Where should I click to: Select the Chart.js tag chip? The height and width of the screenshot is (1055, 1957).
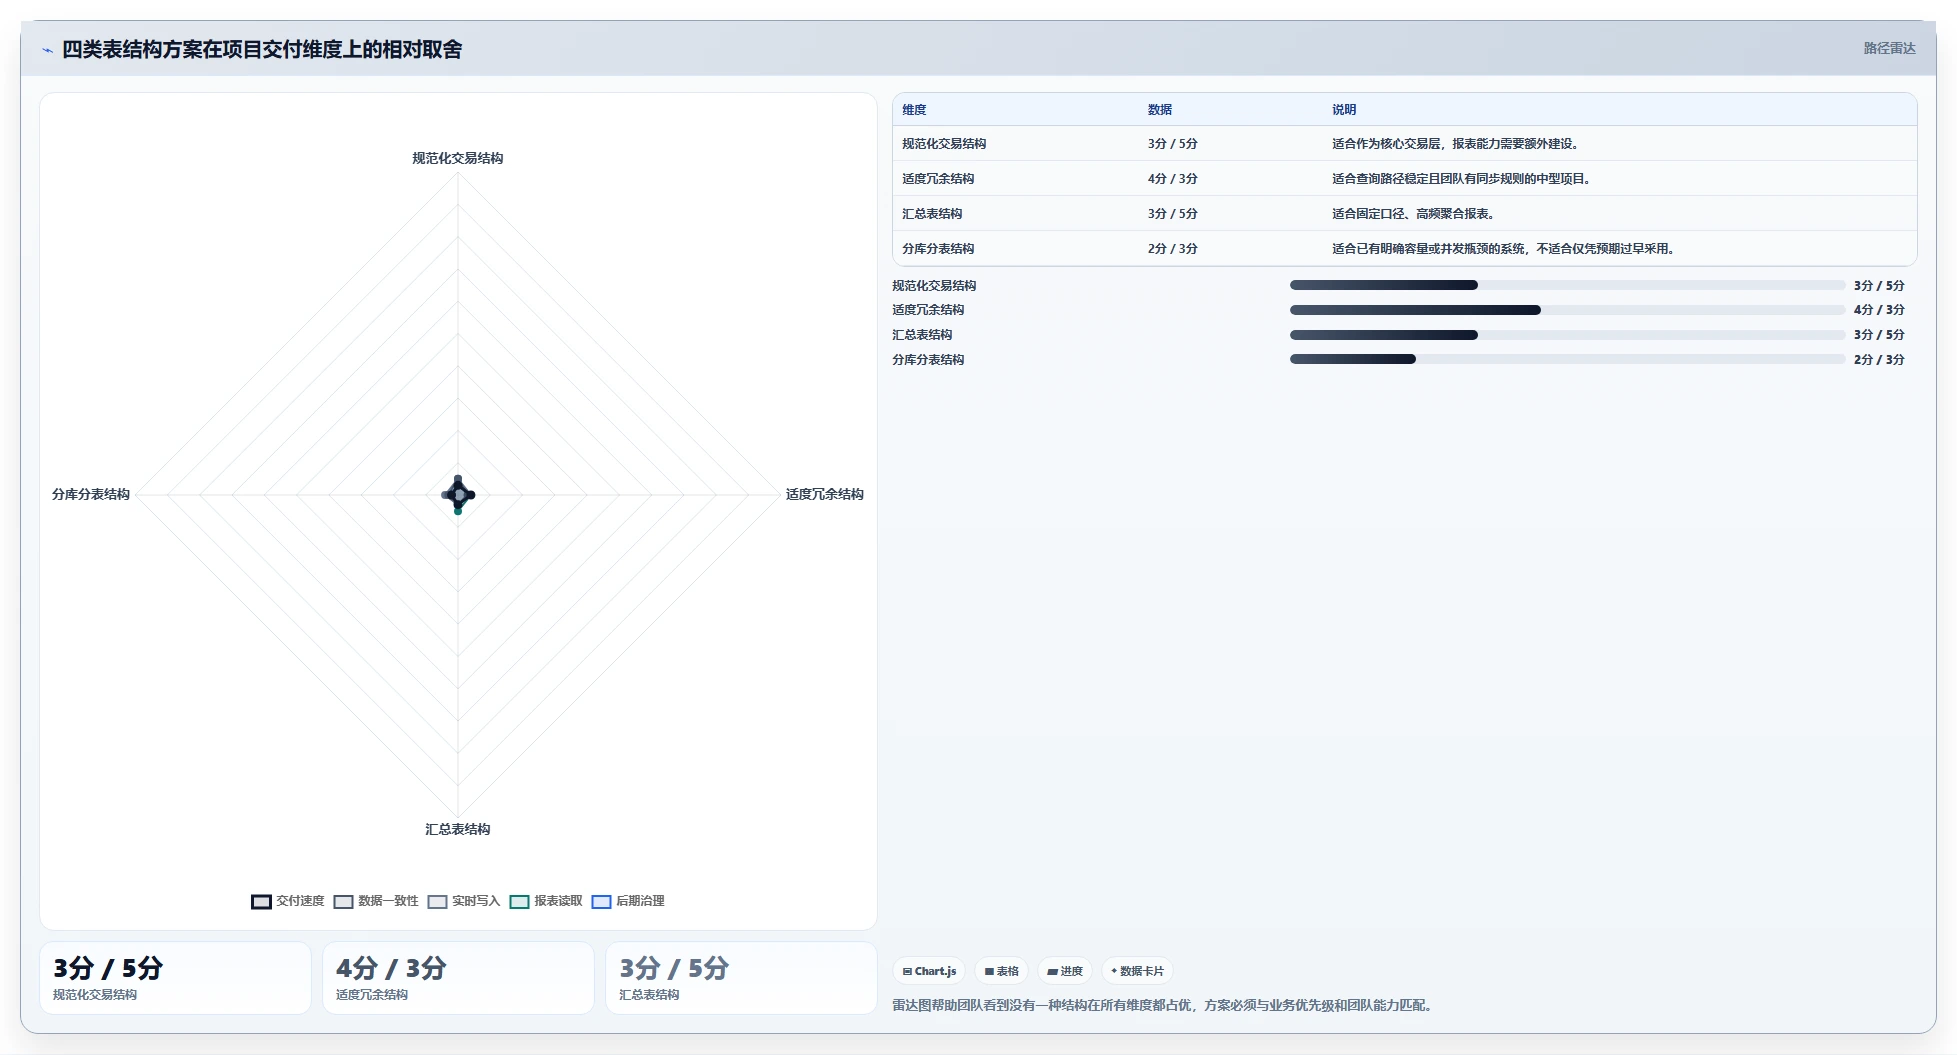(x=929, y=971)
